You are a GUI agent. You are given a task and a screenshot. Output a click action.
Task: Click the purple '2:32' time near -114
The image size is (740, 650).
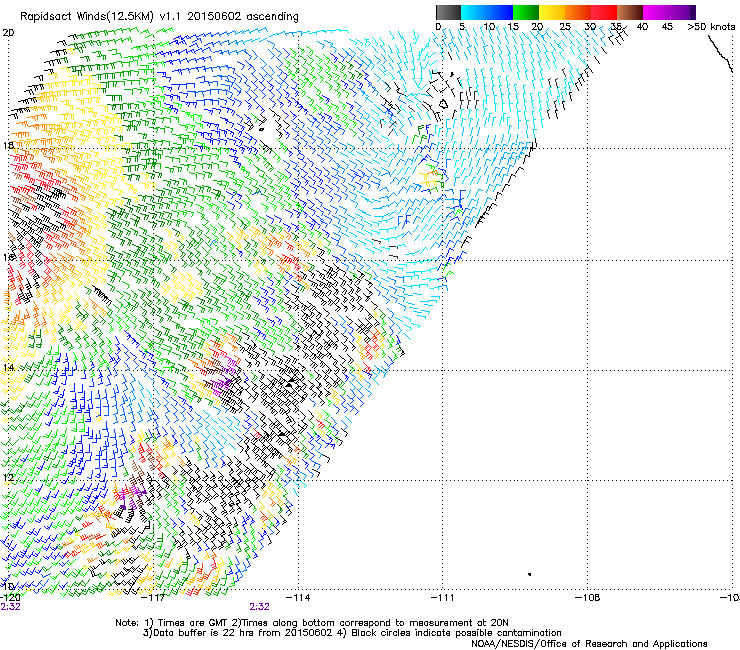click(x=260, y=607)
